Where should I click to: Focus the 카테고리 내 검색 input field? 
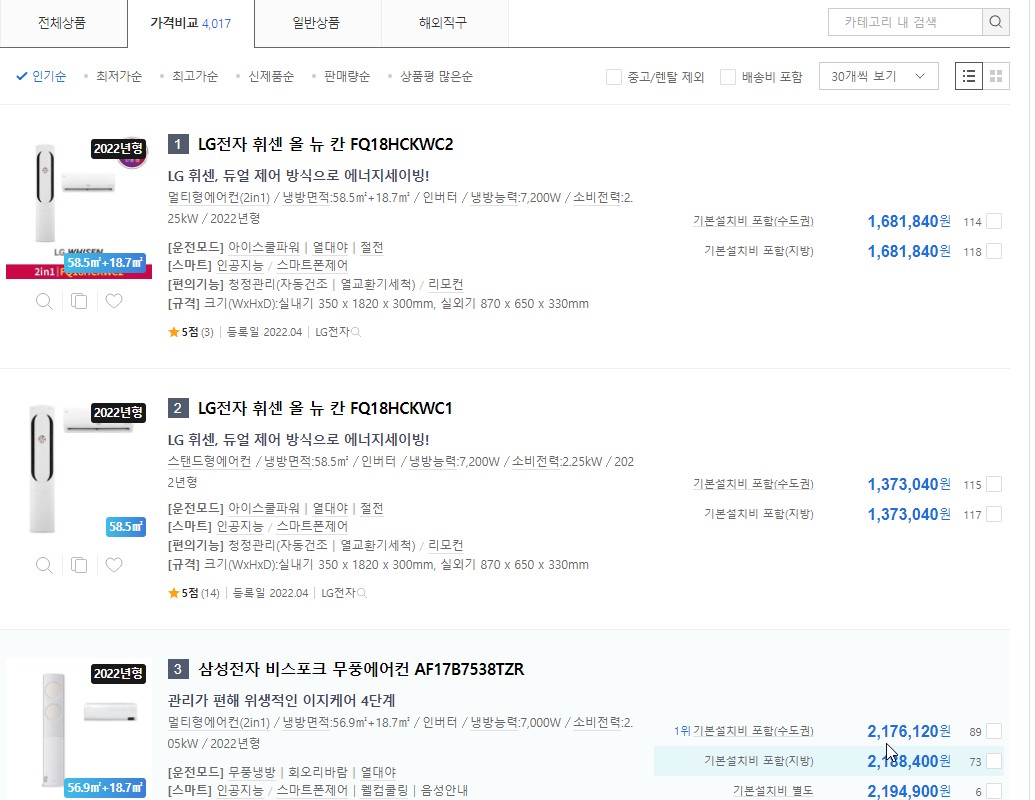pos(905,22)
